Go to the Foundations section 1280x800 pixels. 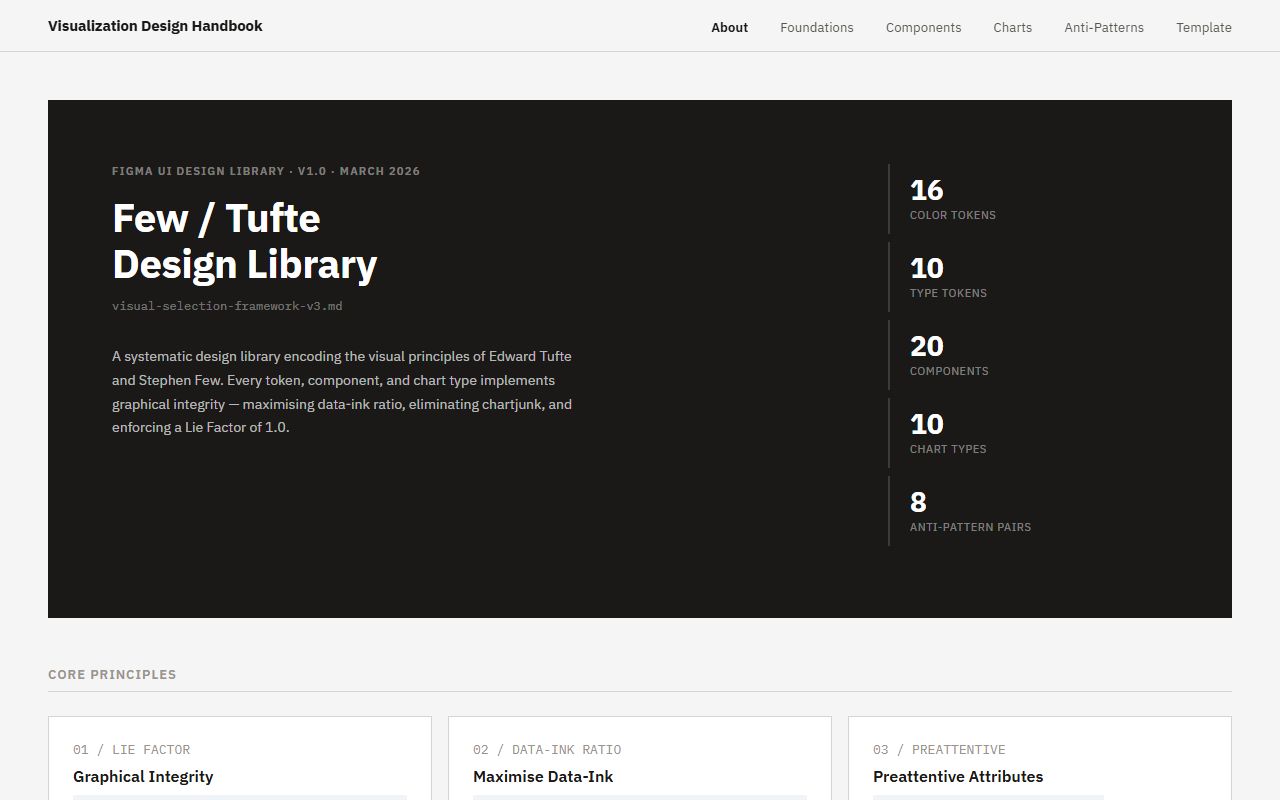(817, 27)
